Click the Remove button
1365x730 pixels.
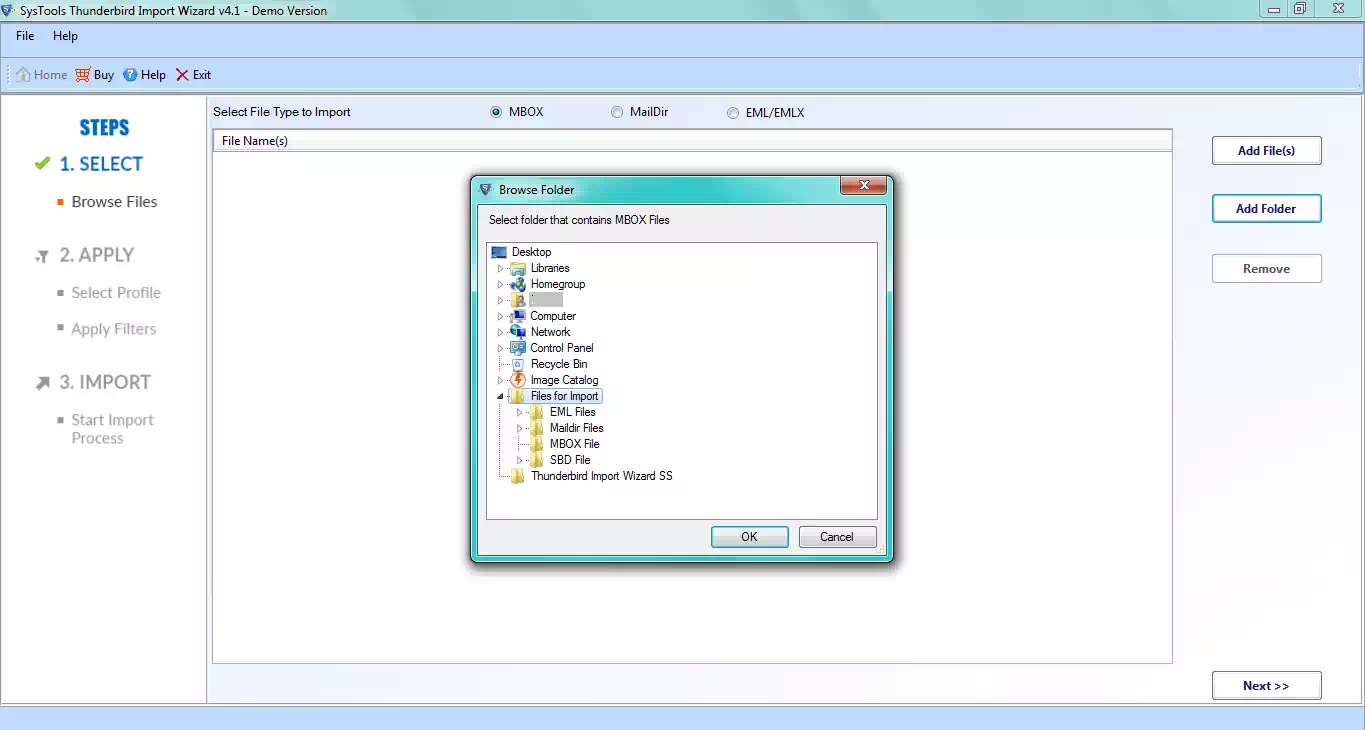1266,269
